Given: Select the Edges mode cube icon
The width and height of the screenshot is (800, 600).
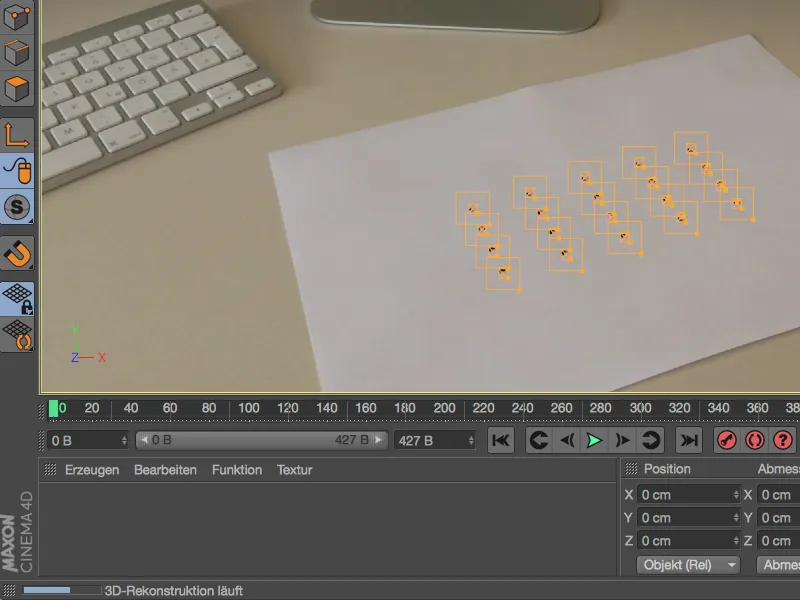Looking at the screenshot, I should (x=17, y=53).
